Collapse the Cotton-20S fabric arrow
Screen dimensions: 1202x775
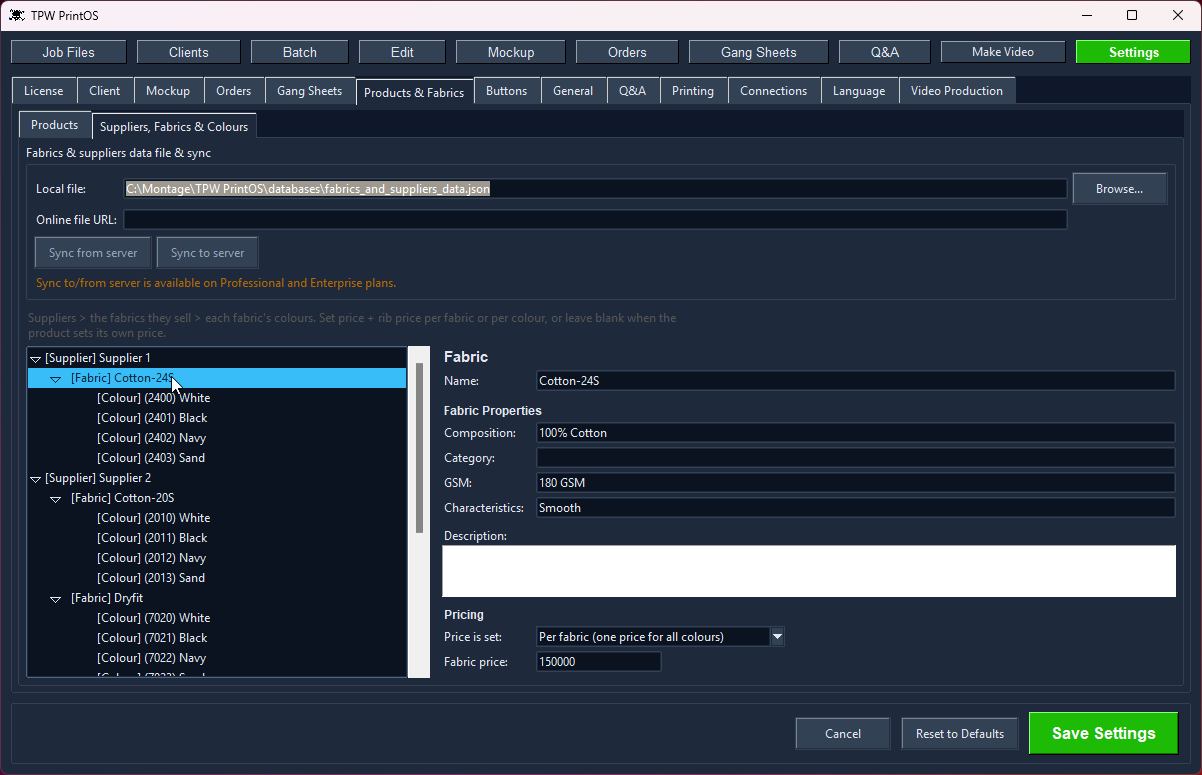click(x=56, y=498)
